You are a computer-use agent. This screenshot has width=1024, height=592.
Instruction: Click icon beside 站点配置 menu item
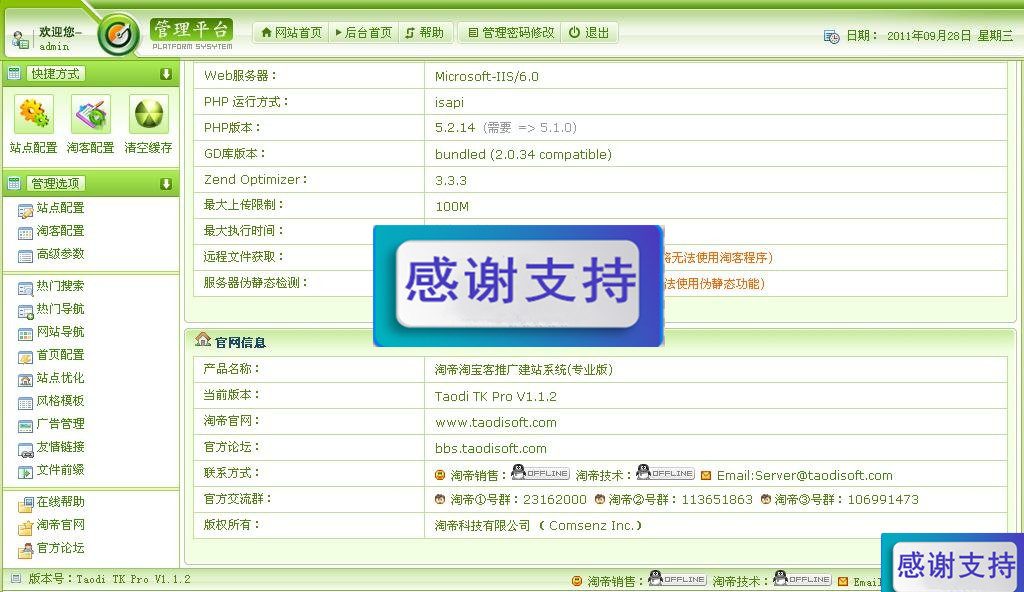(25, 211)
